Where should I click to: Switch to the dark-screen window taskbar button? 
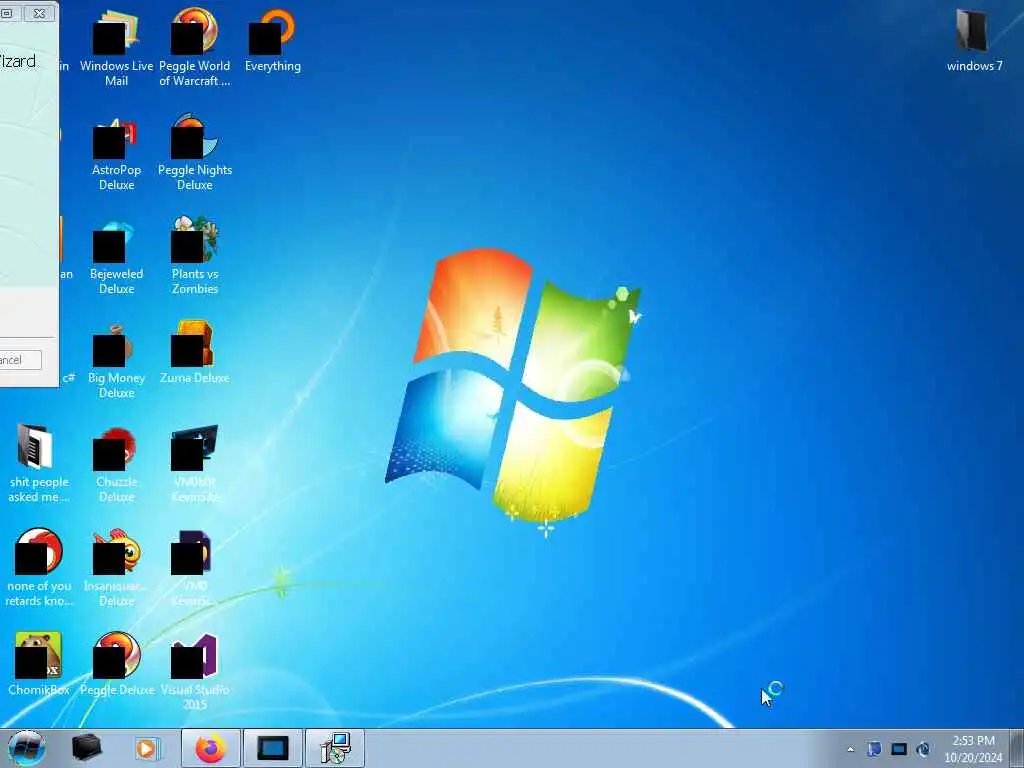[x=273, y=748]
